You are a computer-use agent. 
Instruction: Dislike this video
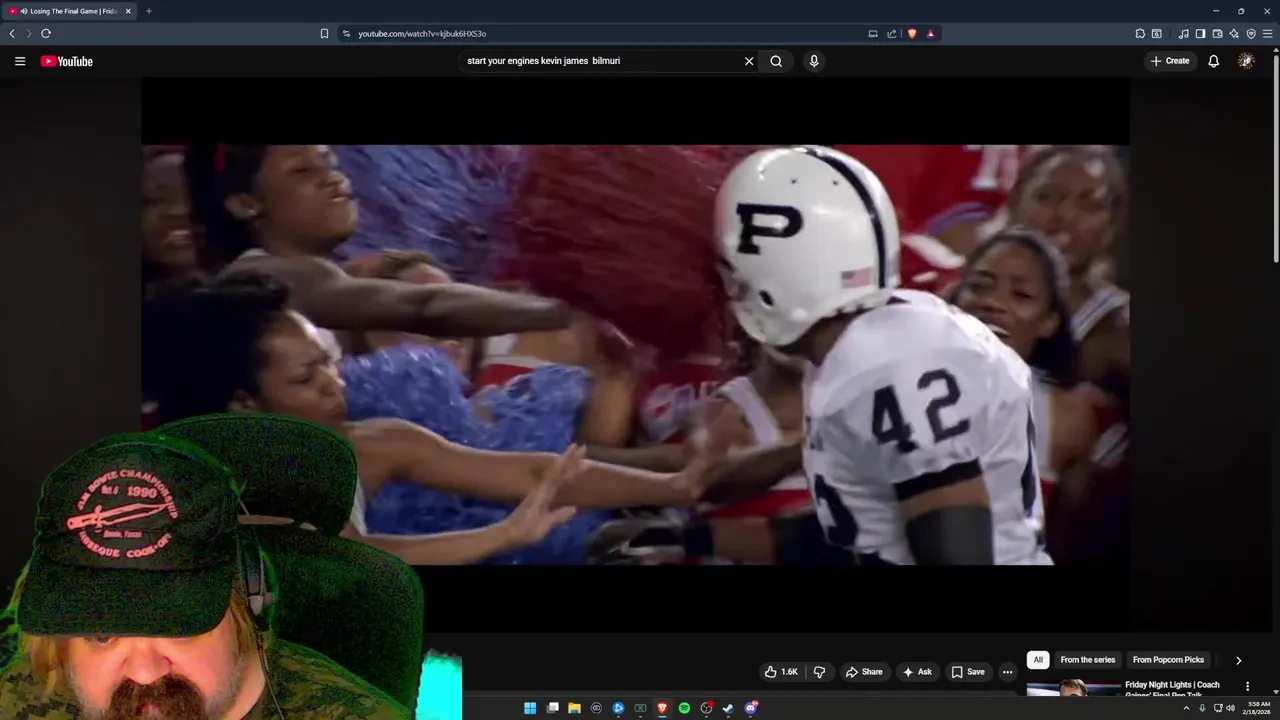tap(819, 672)
